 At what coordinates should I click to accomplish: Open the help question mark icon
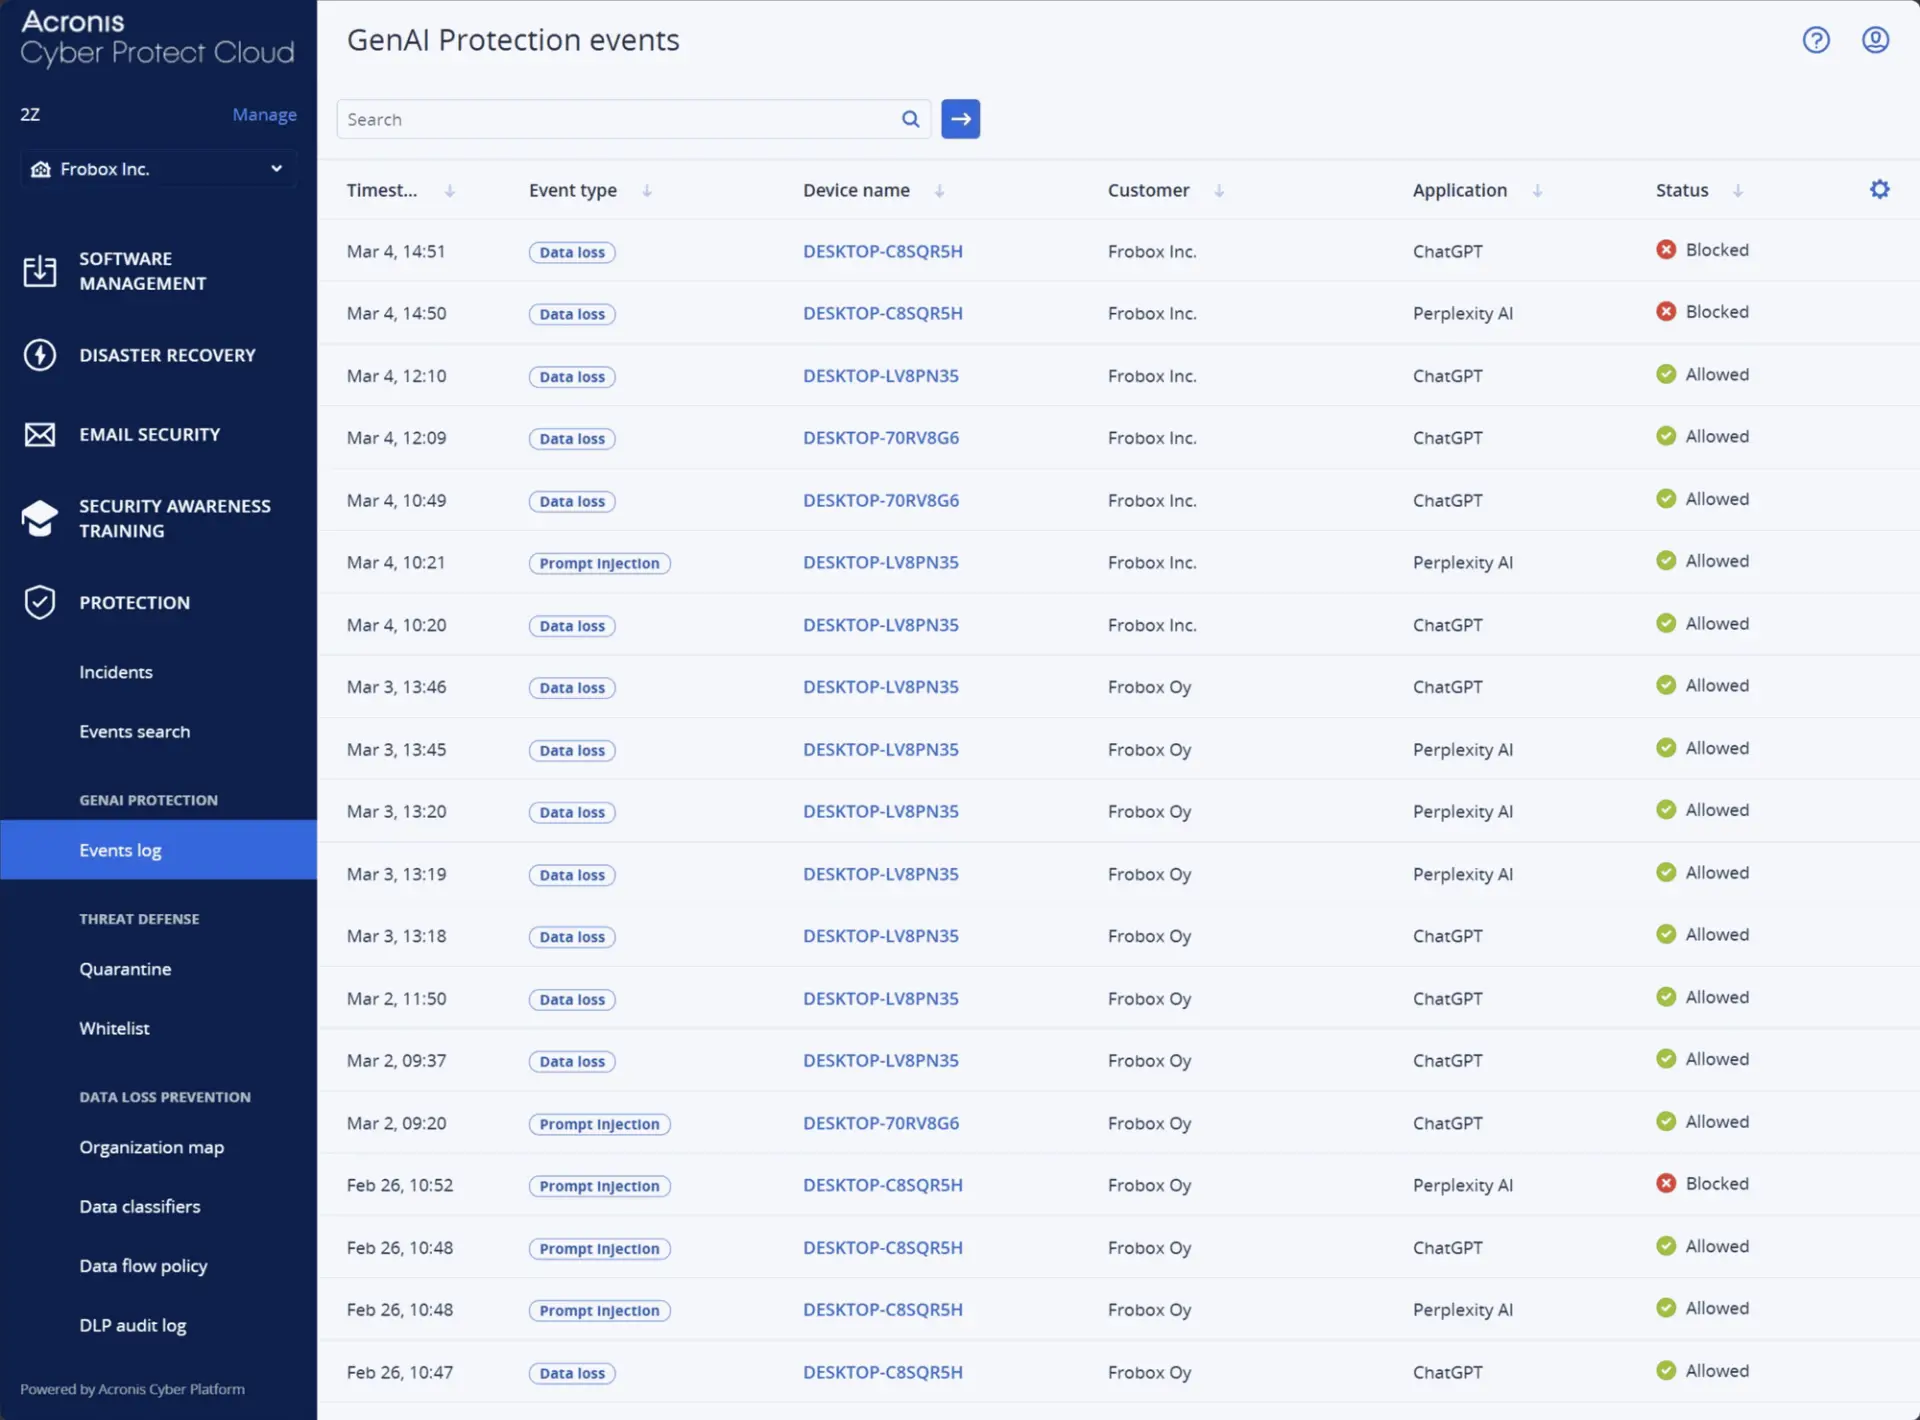(1816, 40)
